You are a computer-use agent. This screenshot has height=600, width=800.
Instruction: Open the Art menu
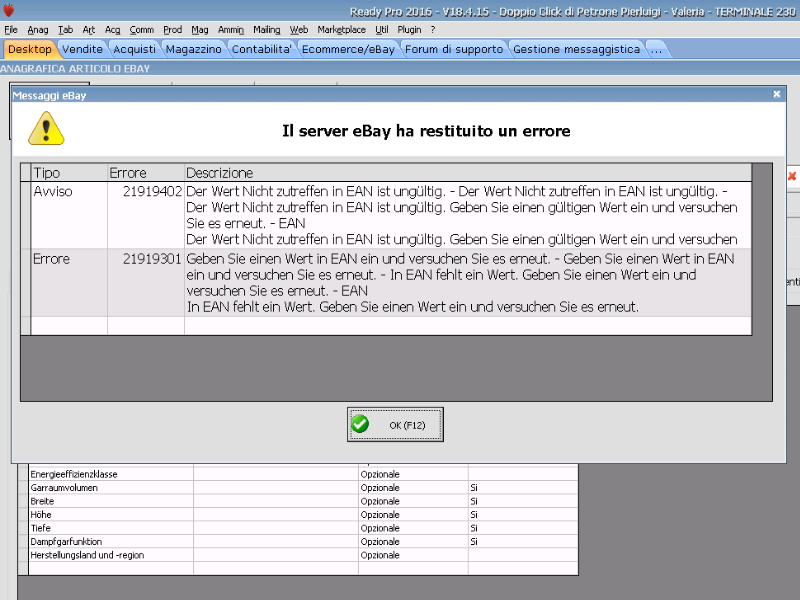pos(89,30)
